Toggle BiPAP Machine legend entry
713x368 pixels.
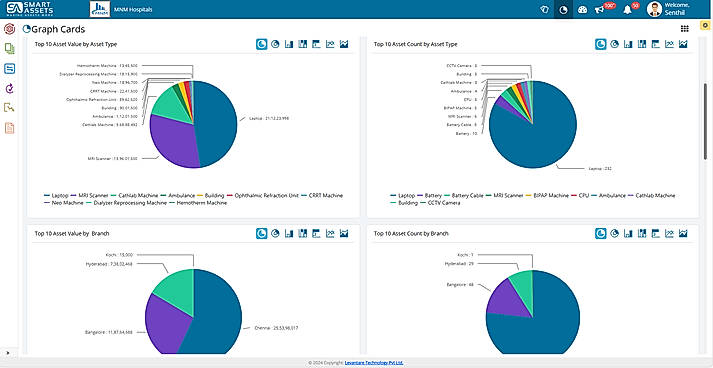[547, 196]
